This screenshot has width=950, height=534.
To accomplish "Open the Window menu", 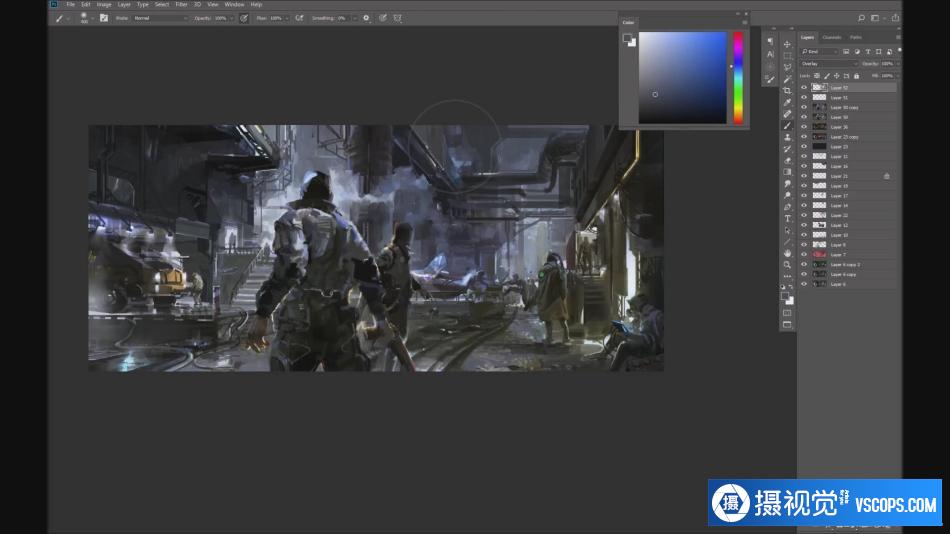I will pyautogui.click(x=234, y=4).
